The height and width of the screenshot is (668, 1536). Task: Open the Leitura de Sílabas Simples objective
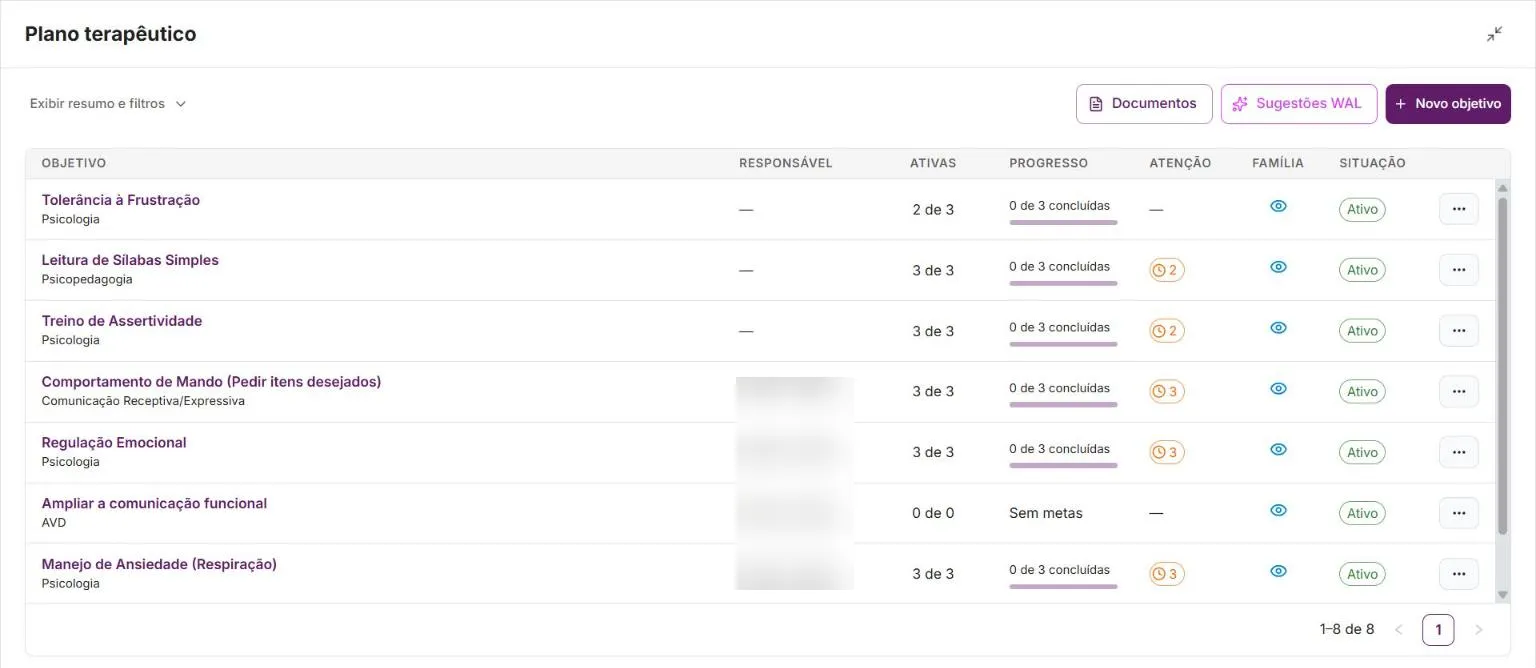pyautogui.click(x=130, y=260)
